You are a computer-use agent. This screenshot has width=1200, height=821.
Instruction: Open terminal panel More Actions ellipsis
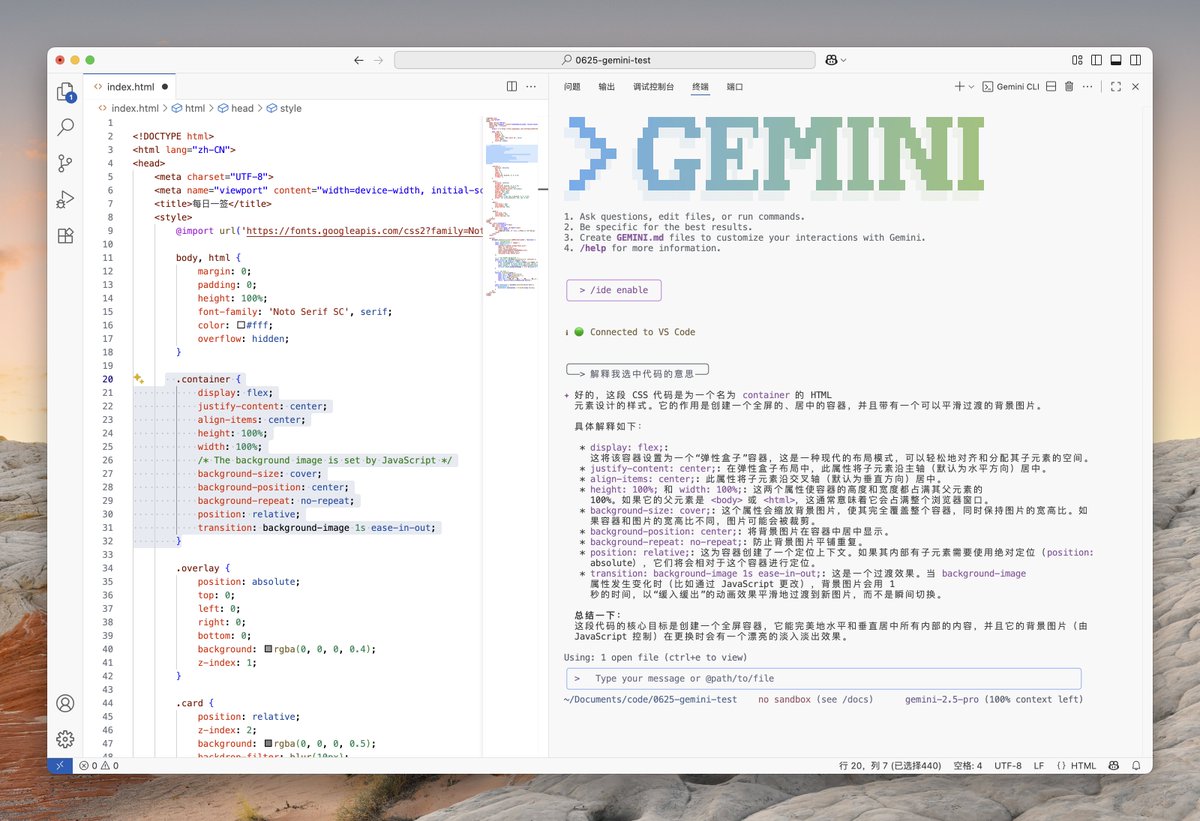[x=1089, y=87]
